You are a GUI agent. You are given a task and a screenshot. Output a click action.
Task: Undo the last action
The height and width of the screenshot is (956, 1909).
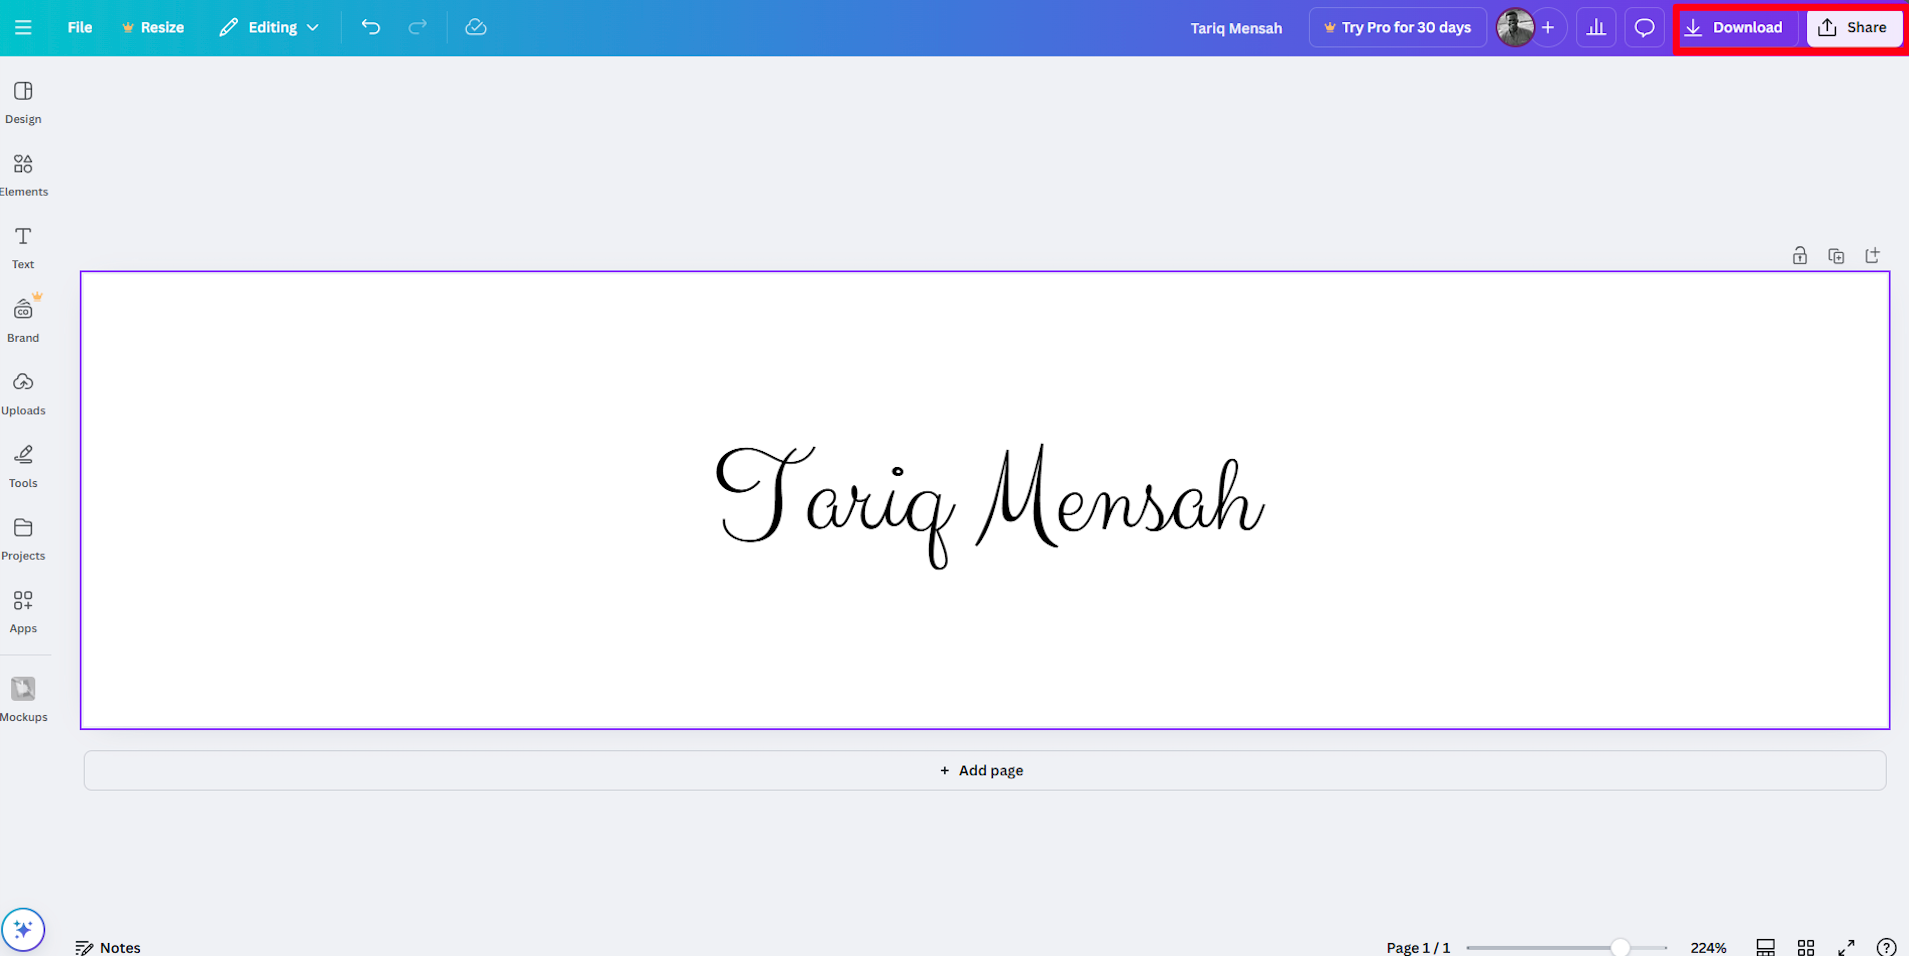point(371,27)
